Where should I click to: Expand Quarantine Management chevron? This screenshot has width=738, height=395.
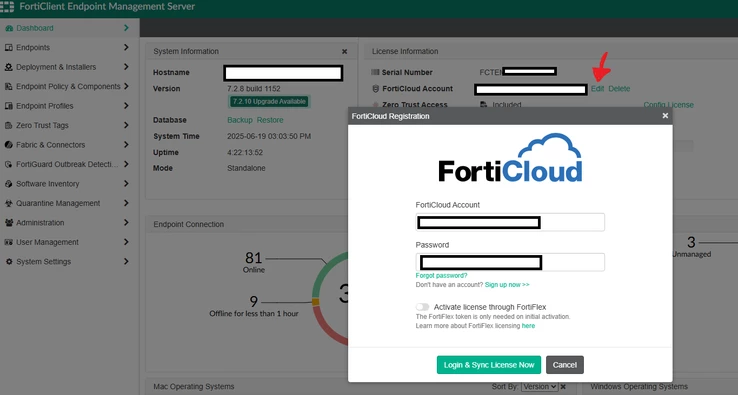pos(126,203)
